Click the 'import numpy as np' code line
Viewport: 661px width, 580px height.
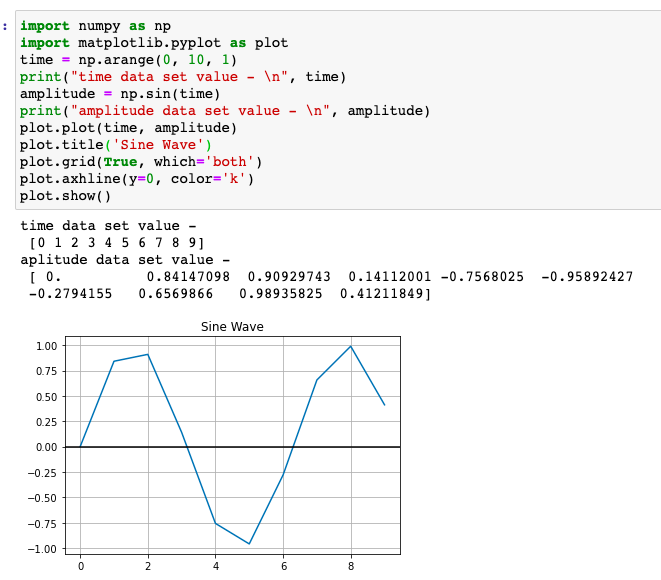[95, 26]
